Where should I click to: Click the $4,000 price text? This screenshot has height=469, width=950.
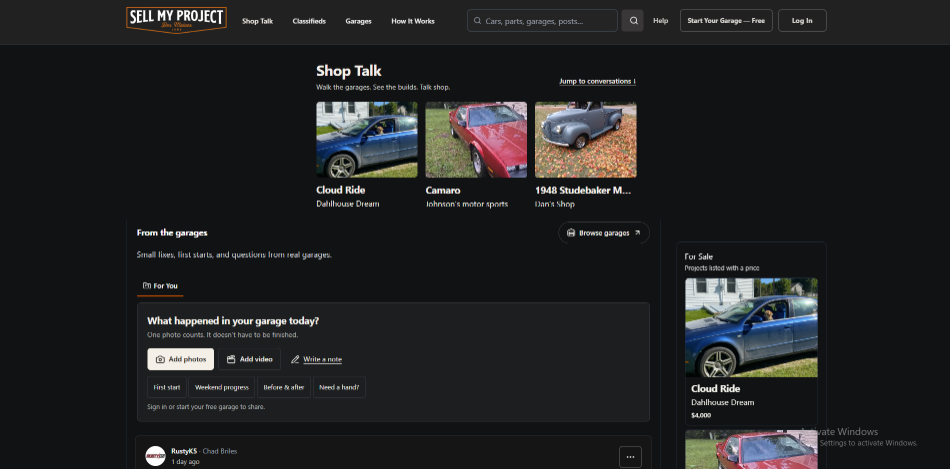[x=701, y=416]
